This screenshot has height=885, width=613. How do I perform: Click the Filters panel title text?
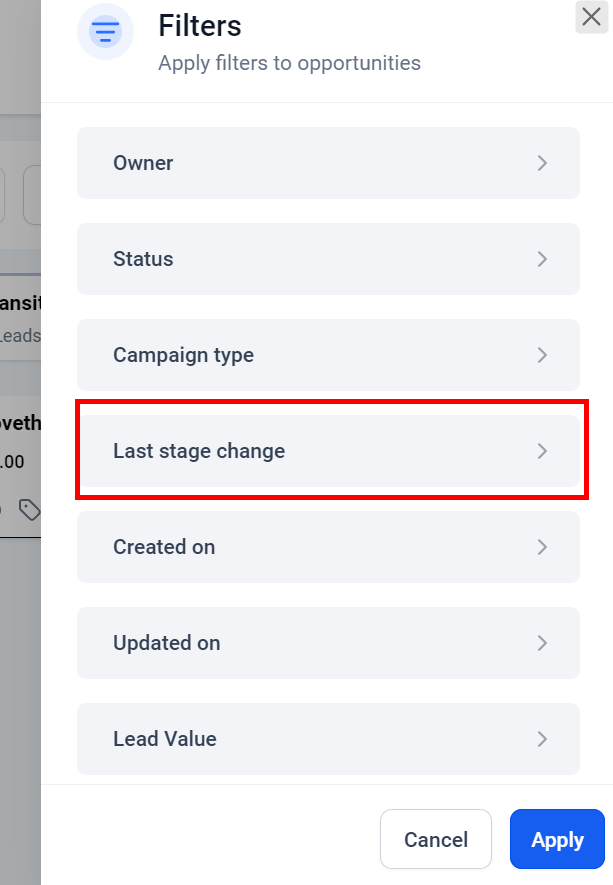[x=200, y=26]
